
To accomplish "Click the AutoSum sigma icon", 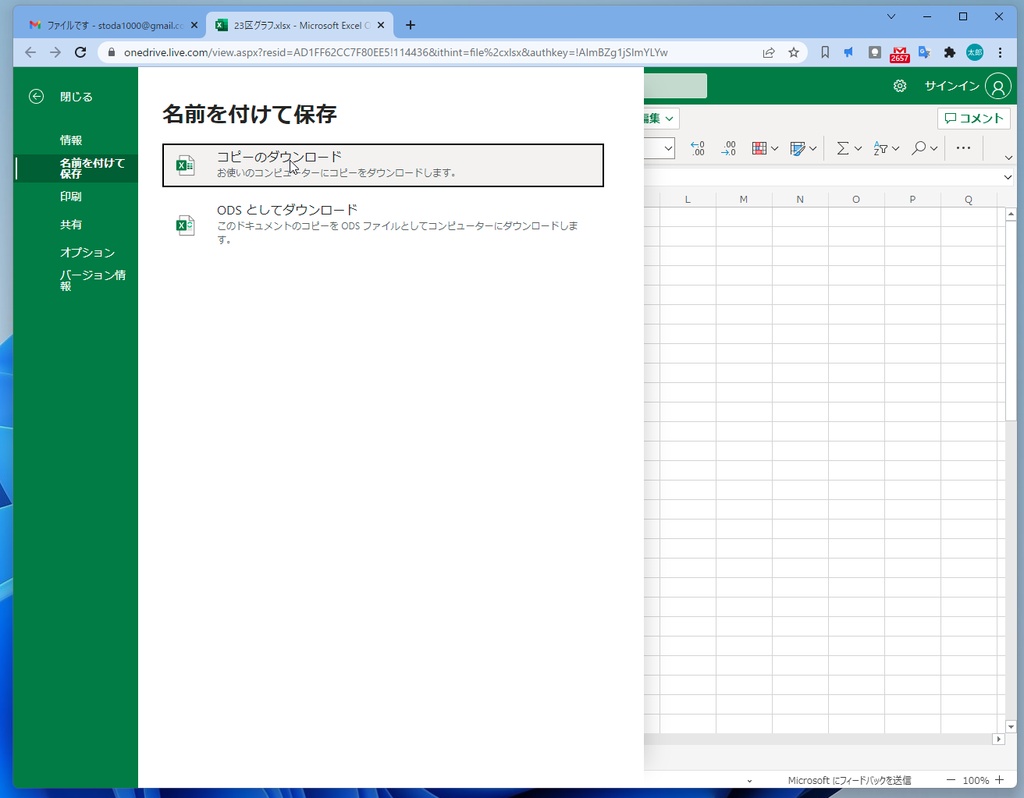I will tap(842, 148).
